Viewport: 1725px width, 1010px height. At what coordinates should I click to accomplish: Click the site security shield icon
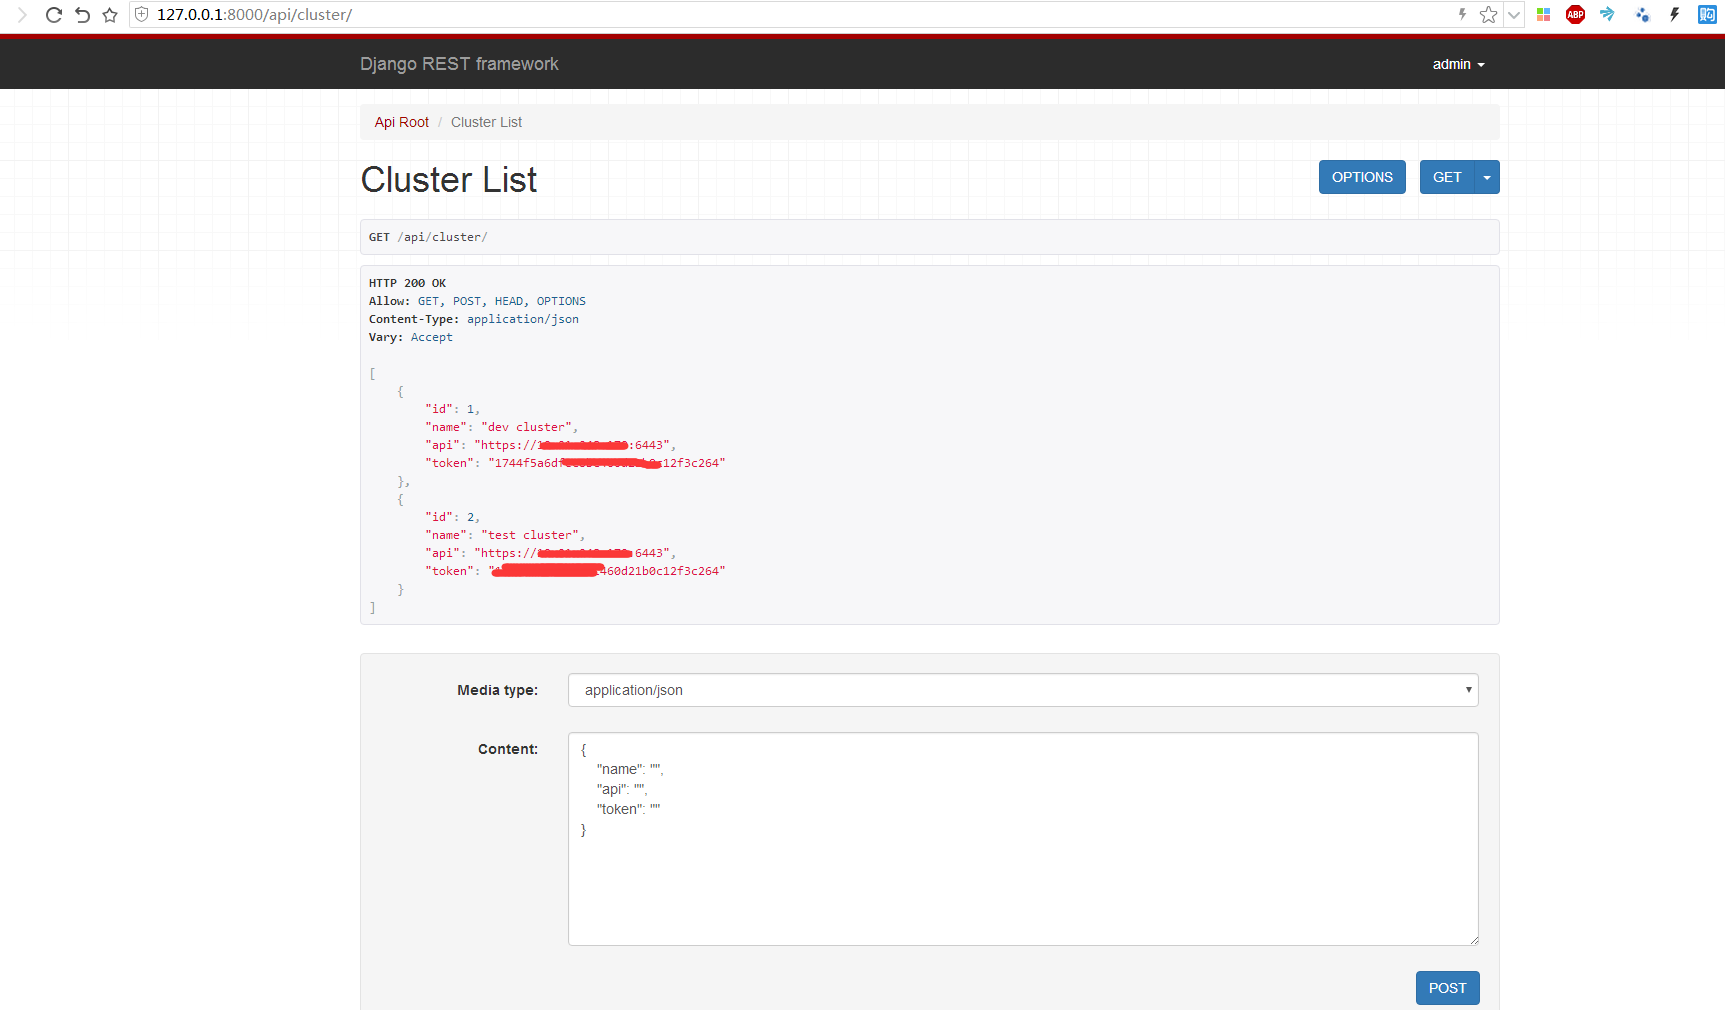[x=142, y=15]
